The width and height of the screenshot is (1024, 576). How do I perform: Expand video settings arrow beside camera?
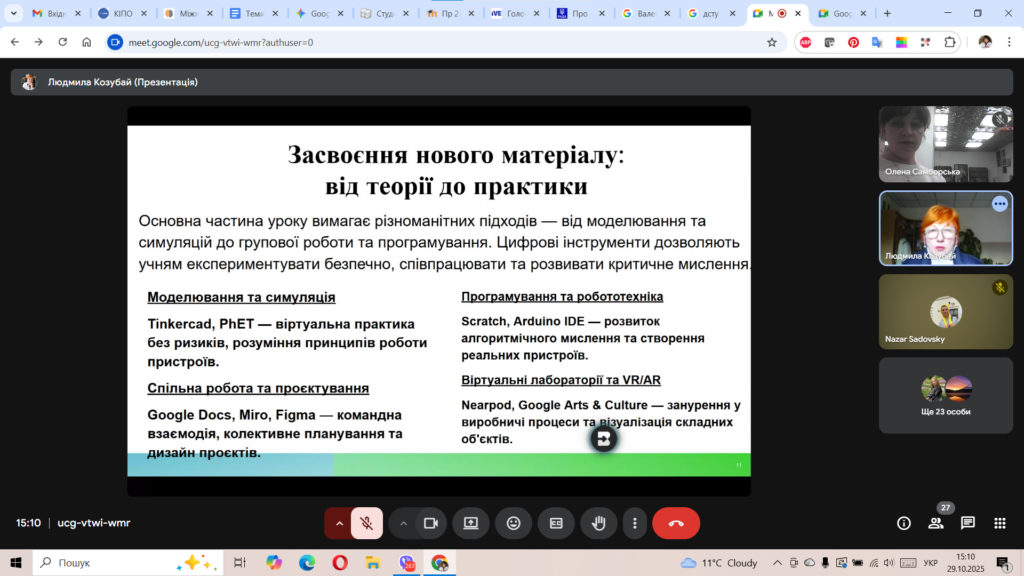403,523
